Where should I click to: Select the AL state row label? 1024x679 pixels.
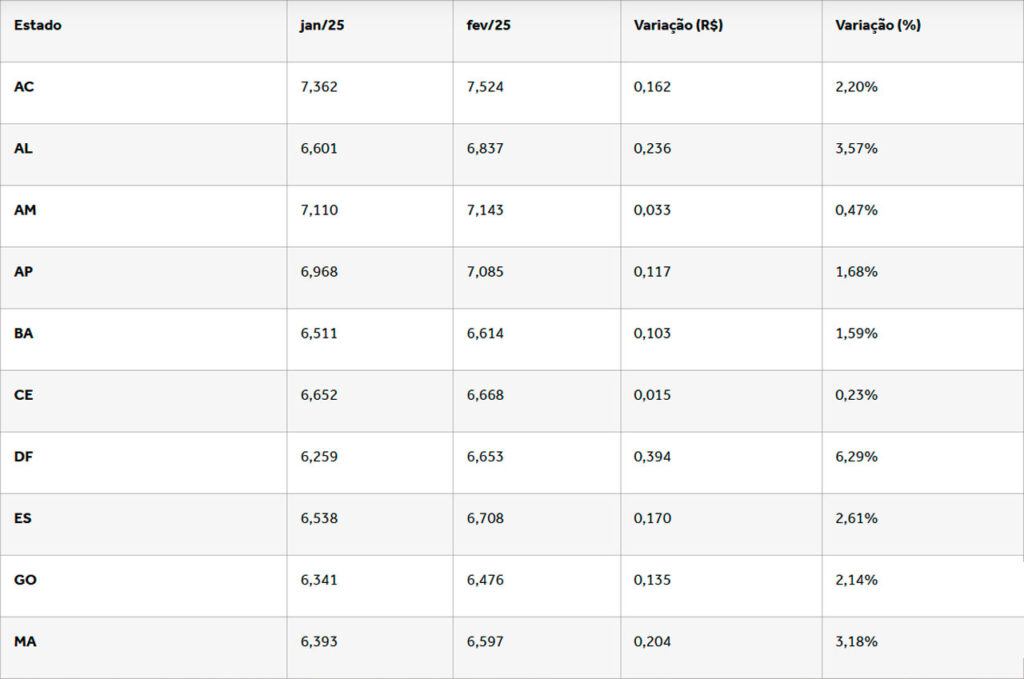click(x=23, y=149)
